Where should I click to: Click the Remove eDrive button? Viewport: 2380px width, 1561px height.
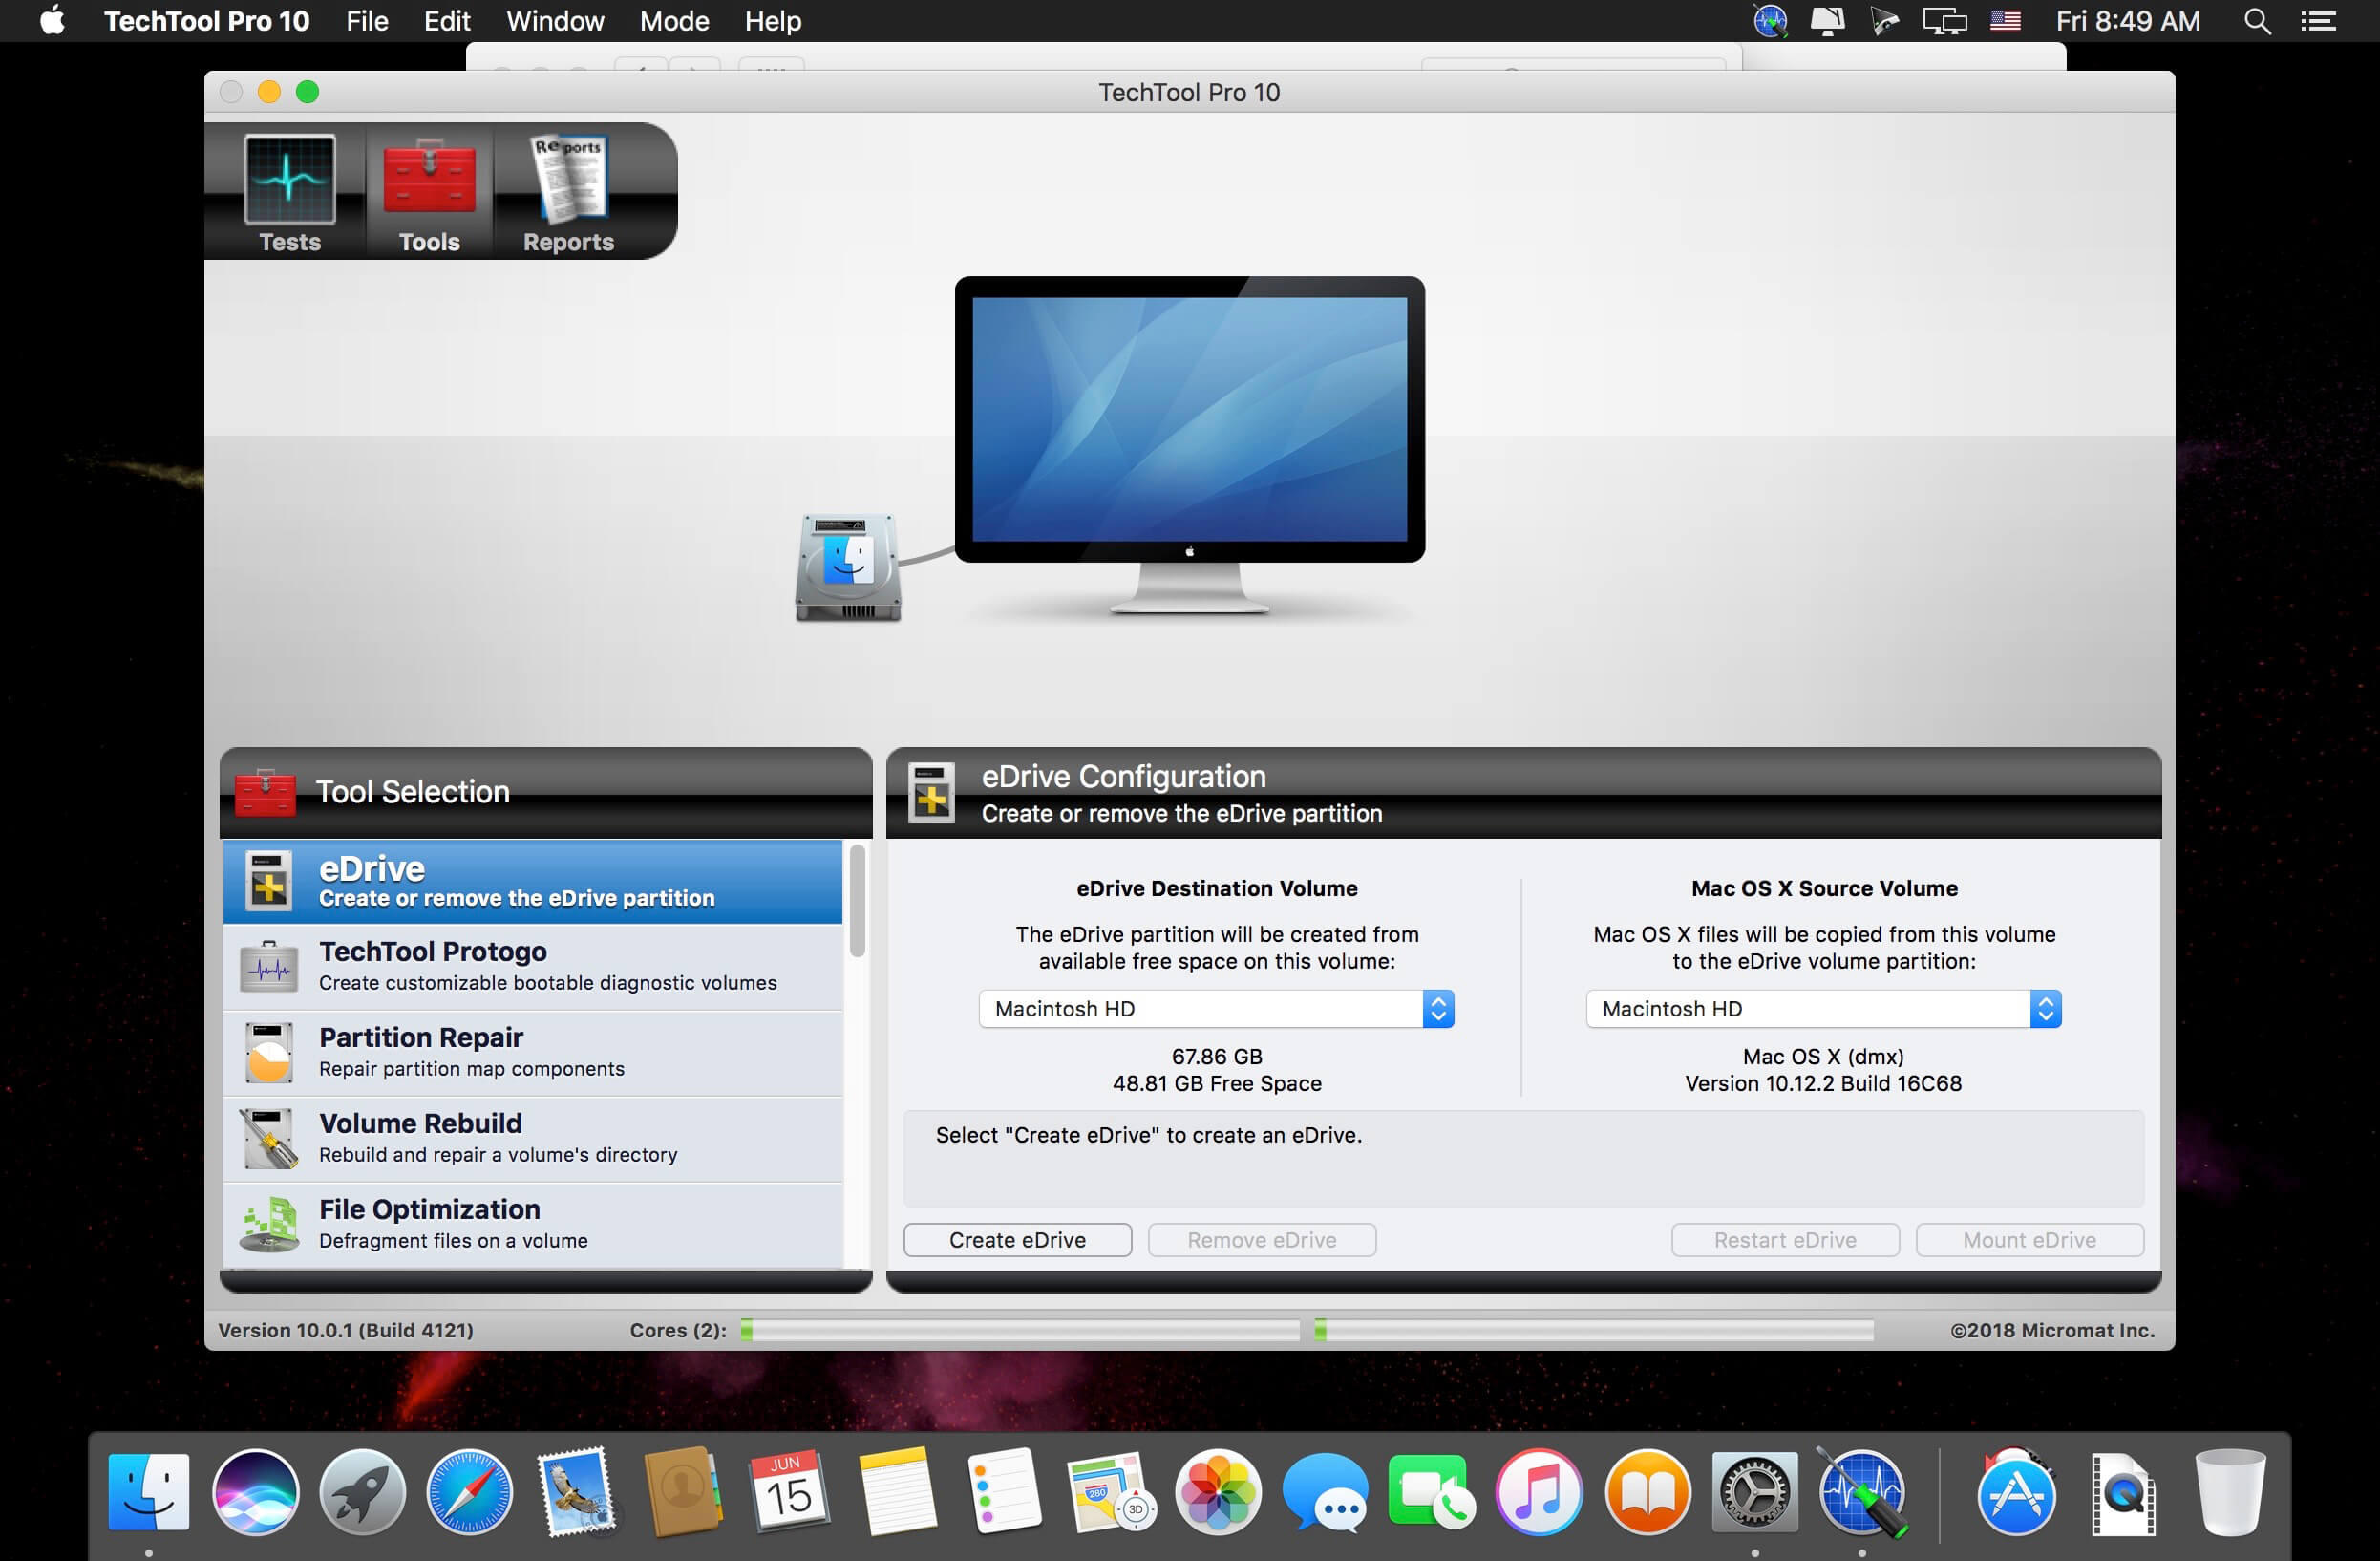(1262, 1240)
